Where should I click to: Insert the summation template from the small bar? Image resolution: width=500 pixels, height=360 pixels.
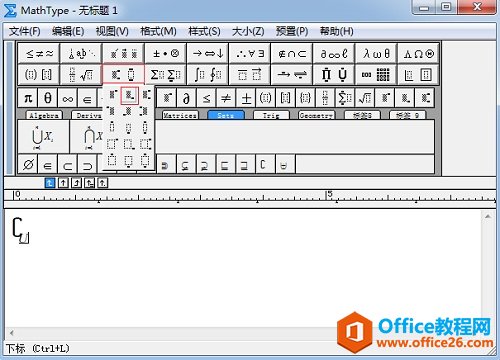point(345,98)
